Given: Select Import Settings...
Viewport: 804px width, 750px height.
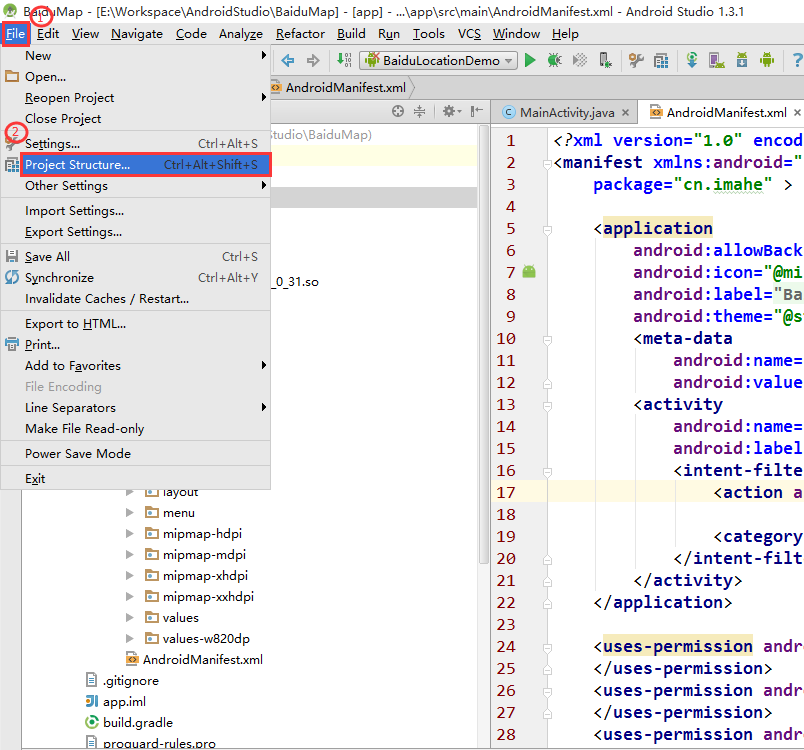Looking at the screenshot, I should coord(135,211).
